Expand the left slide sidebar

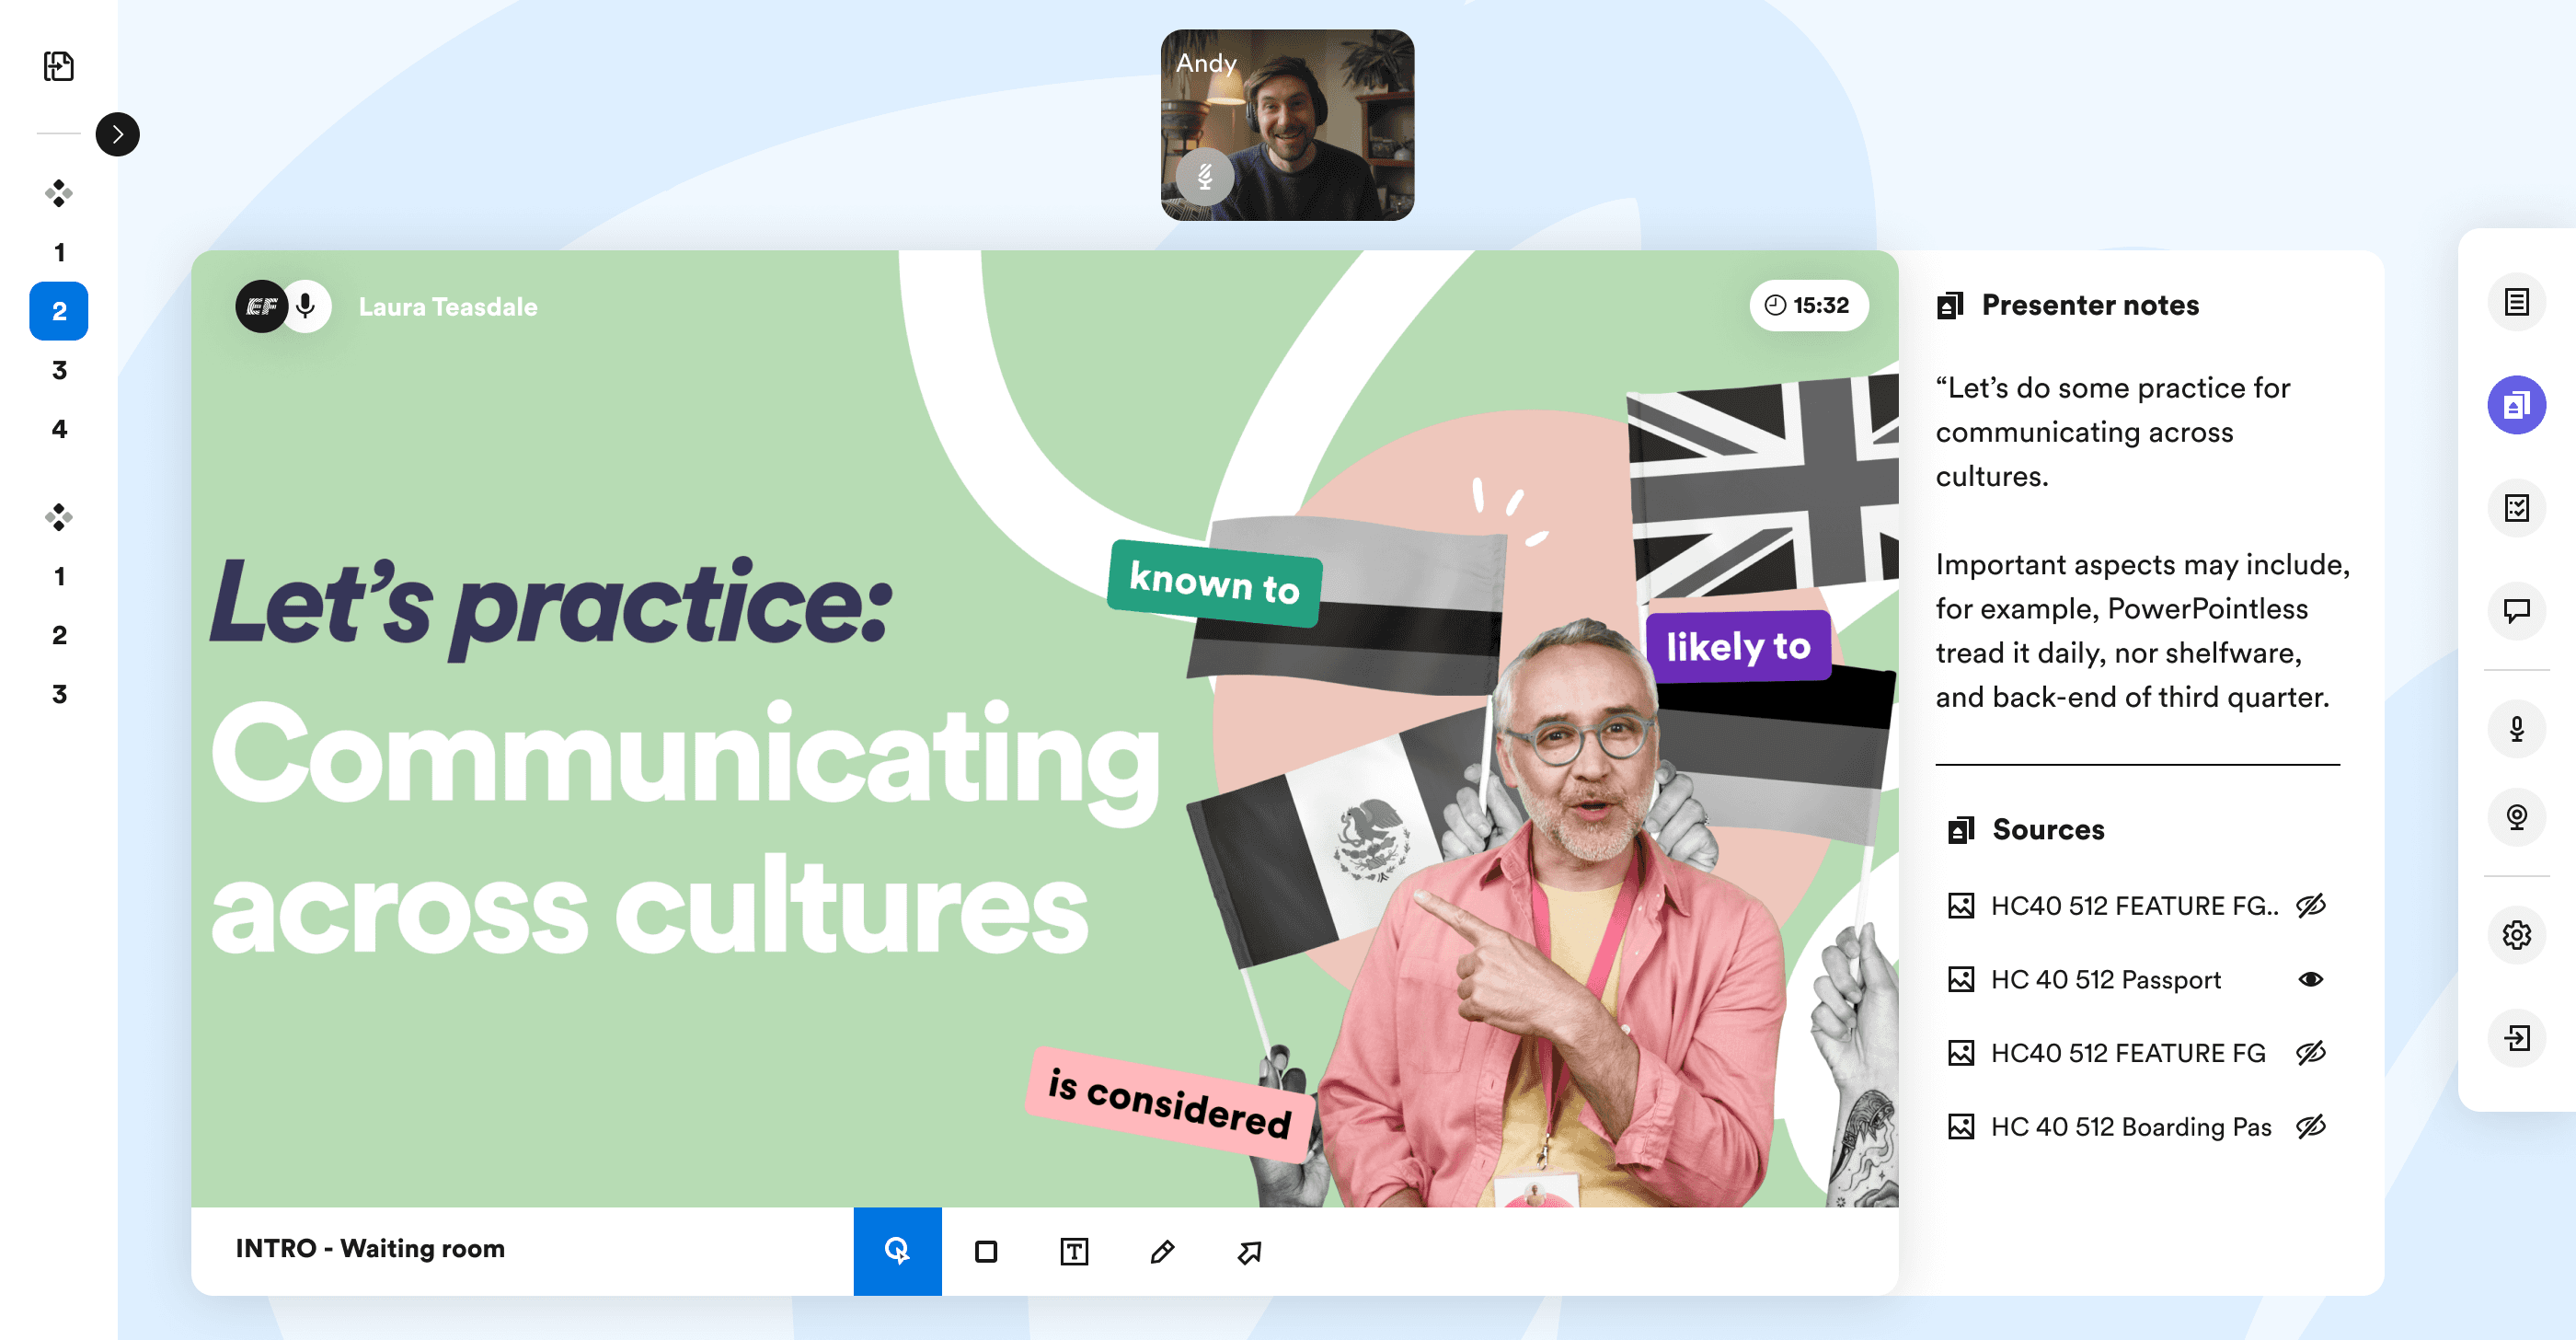tap(118, 134)
